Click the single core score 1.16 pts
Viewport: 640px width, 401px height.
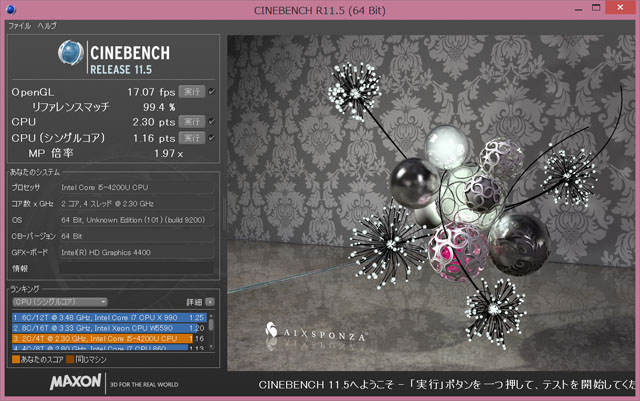[x=154, y=138]
